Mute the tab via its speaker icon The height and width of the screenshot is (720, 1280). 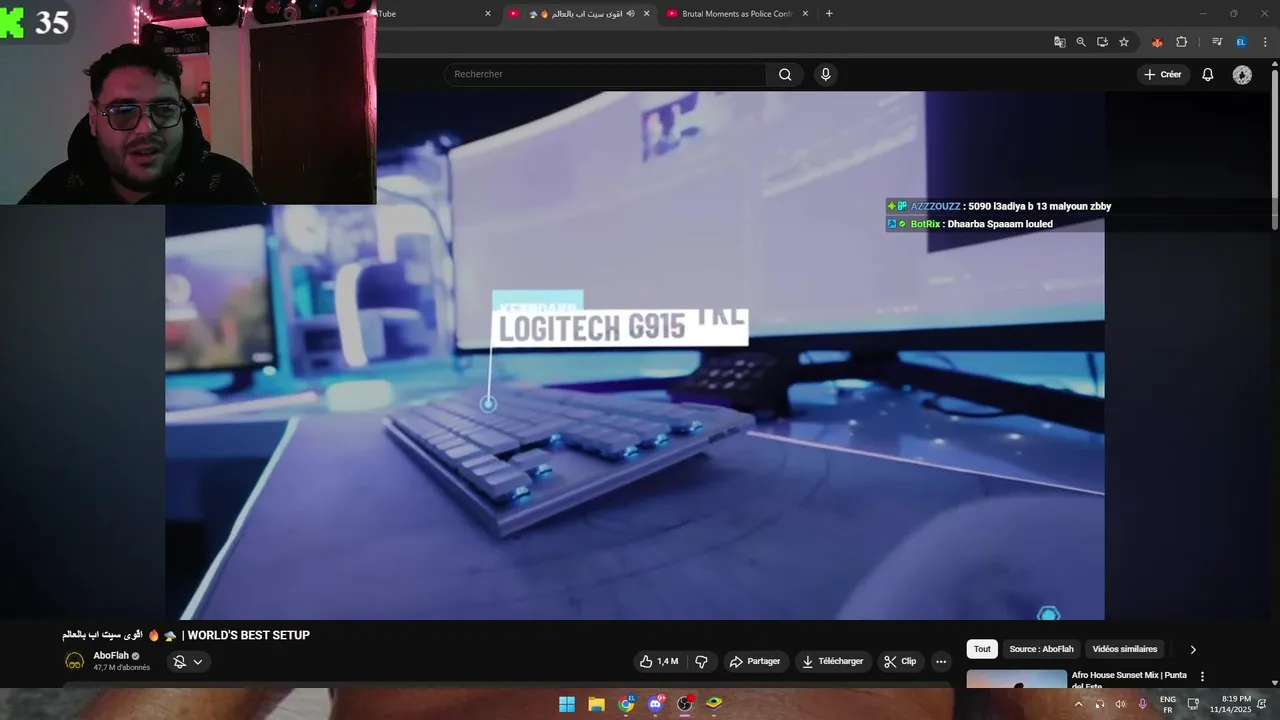(x=630, y=14)
